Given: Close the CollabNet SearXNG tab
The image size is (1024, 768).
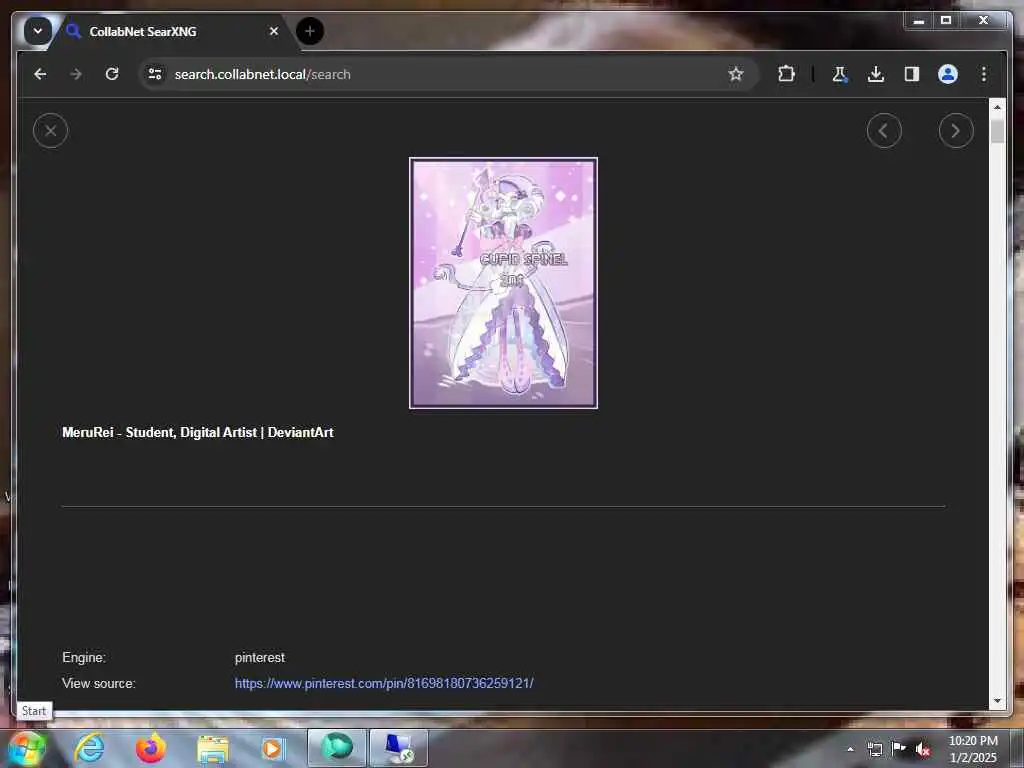Looking at the screenshot, I should click(x=274, y=31).
